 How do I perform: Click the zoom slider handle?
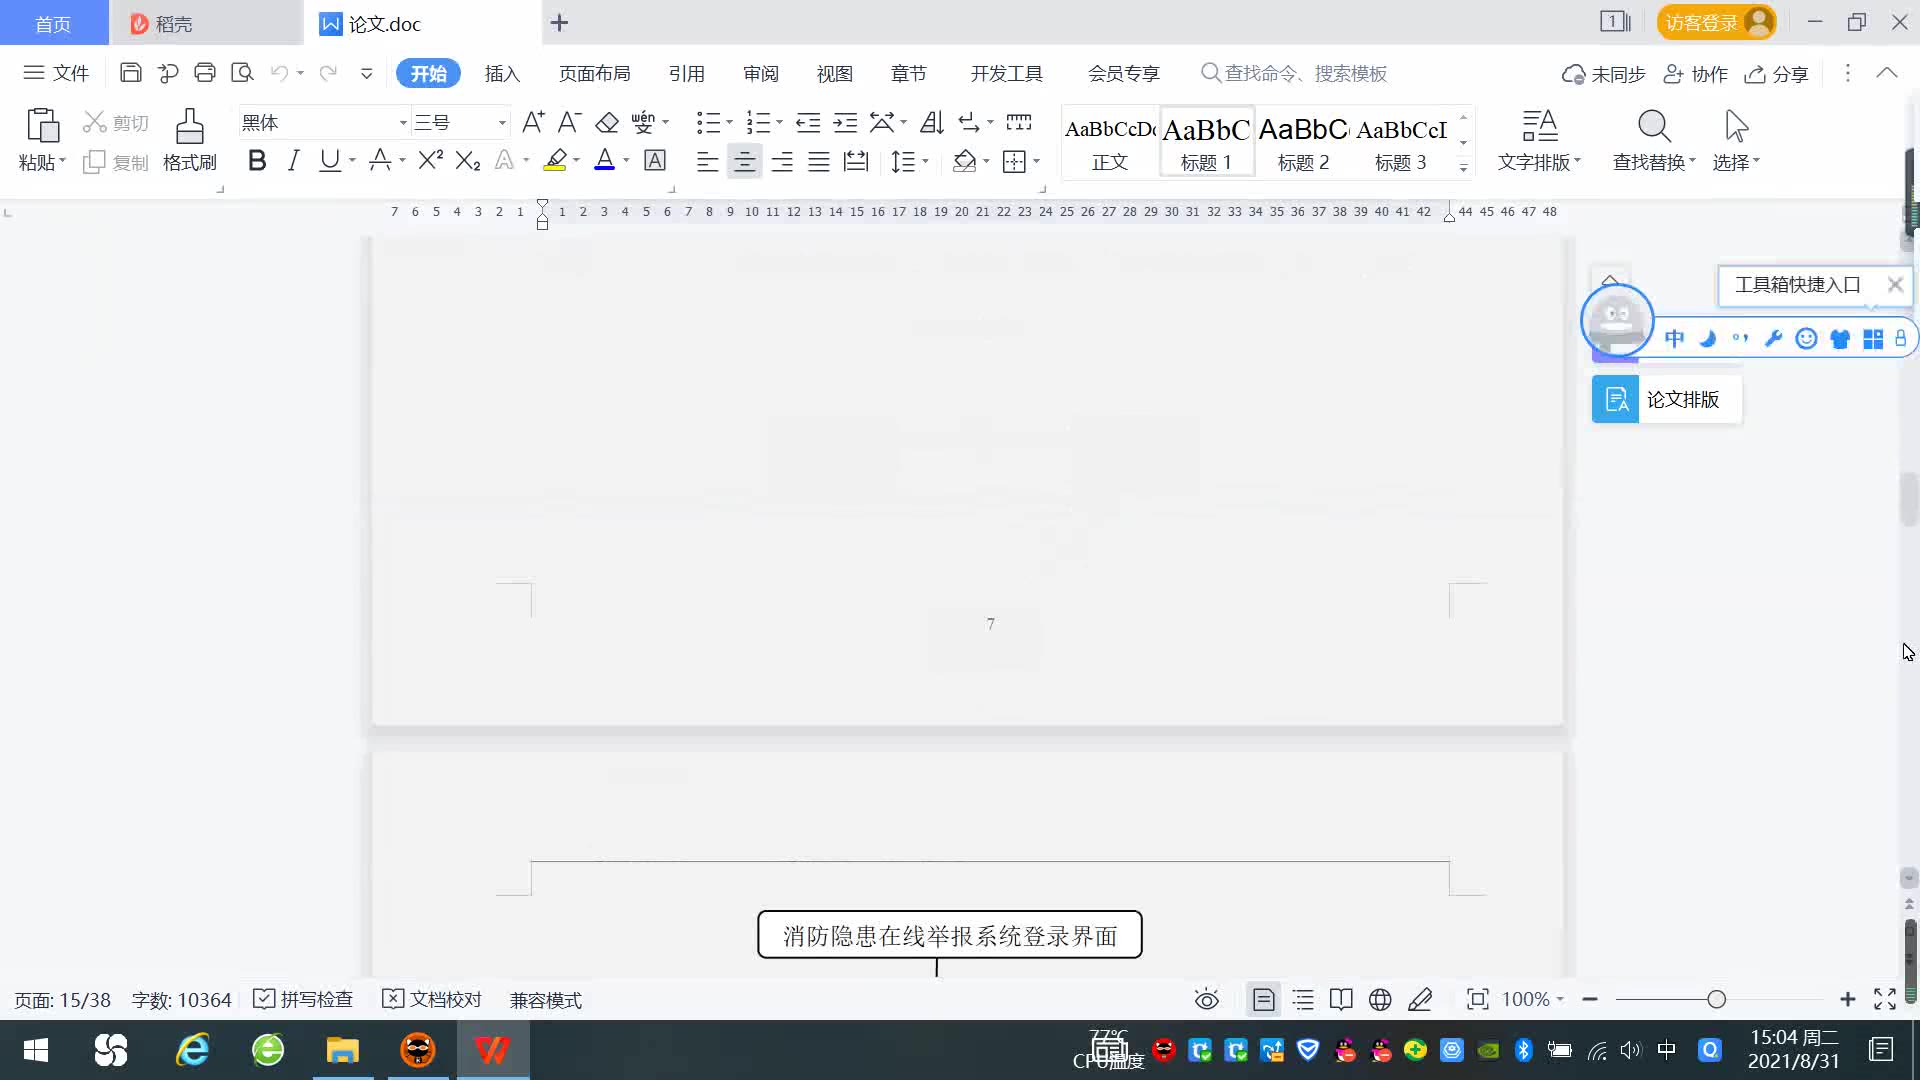click(x=1716, y=1000)
